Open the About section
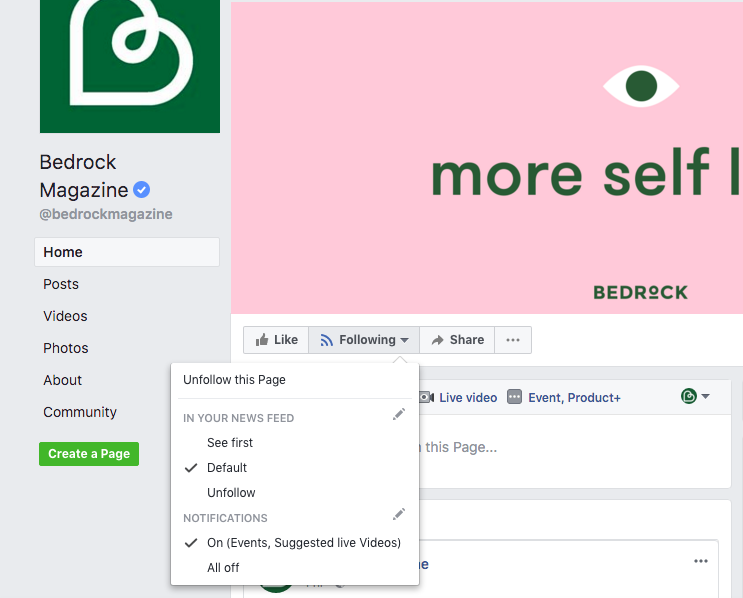Viewport: 743px width, 598px height. pyautogui.click(x=63, y=380)
